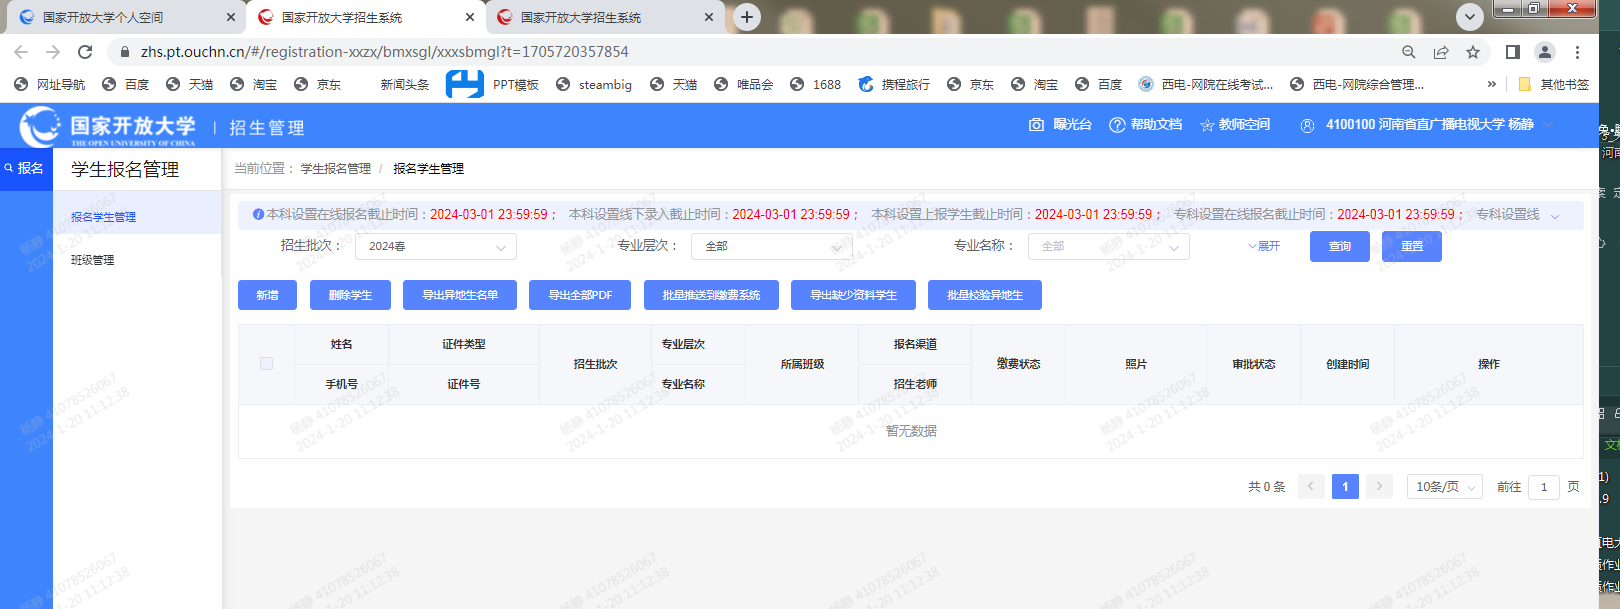
Task: Toggle the select-all checkbox in table header
Action: point(266,364)
